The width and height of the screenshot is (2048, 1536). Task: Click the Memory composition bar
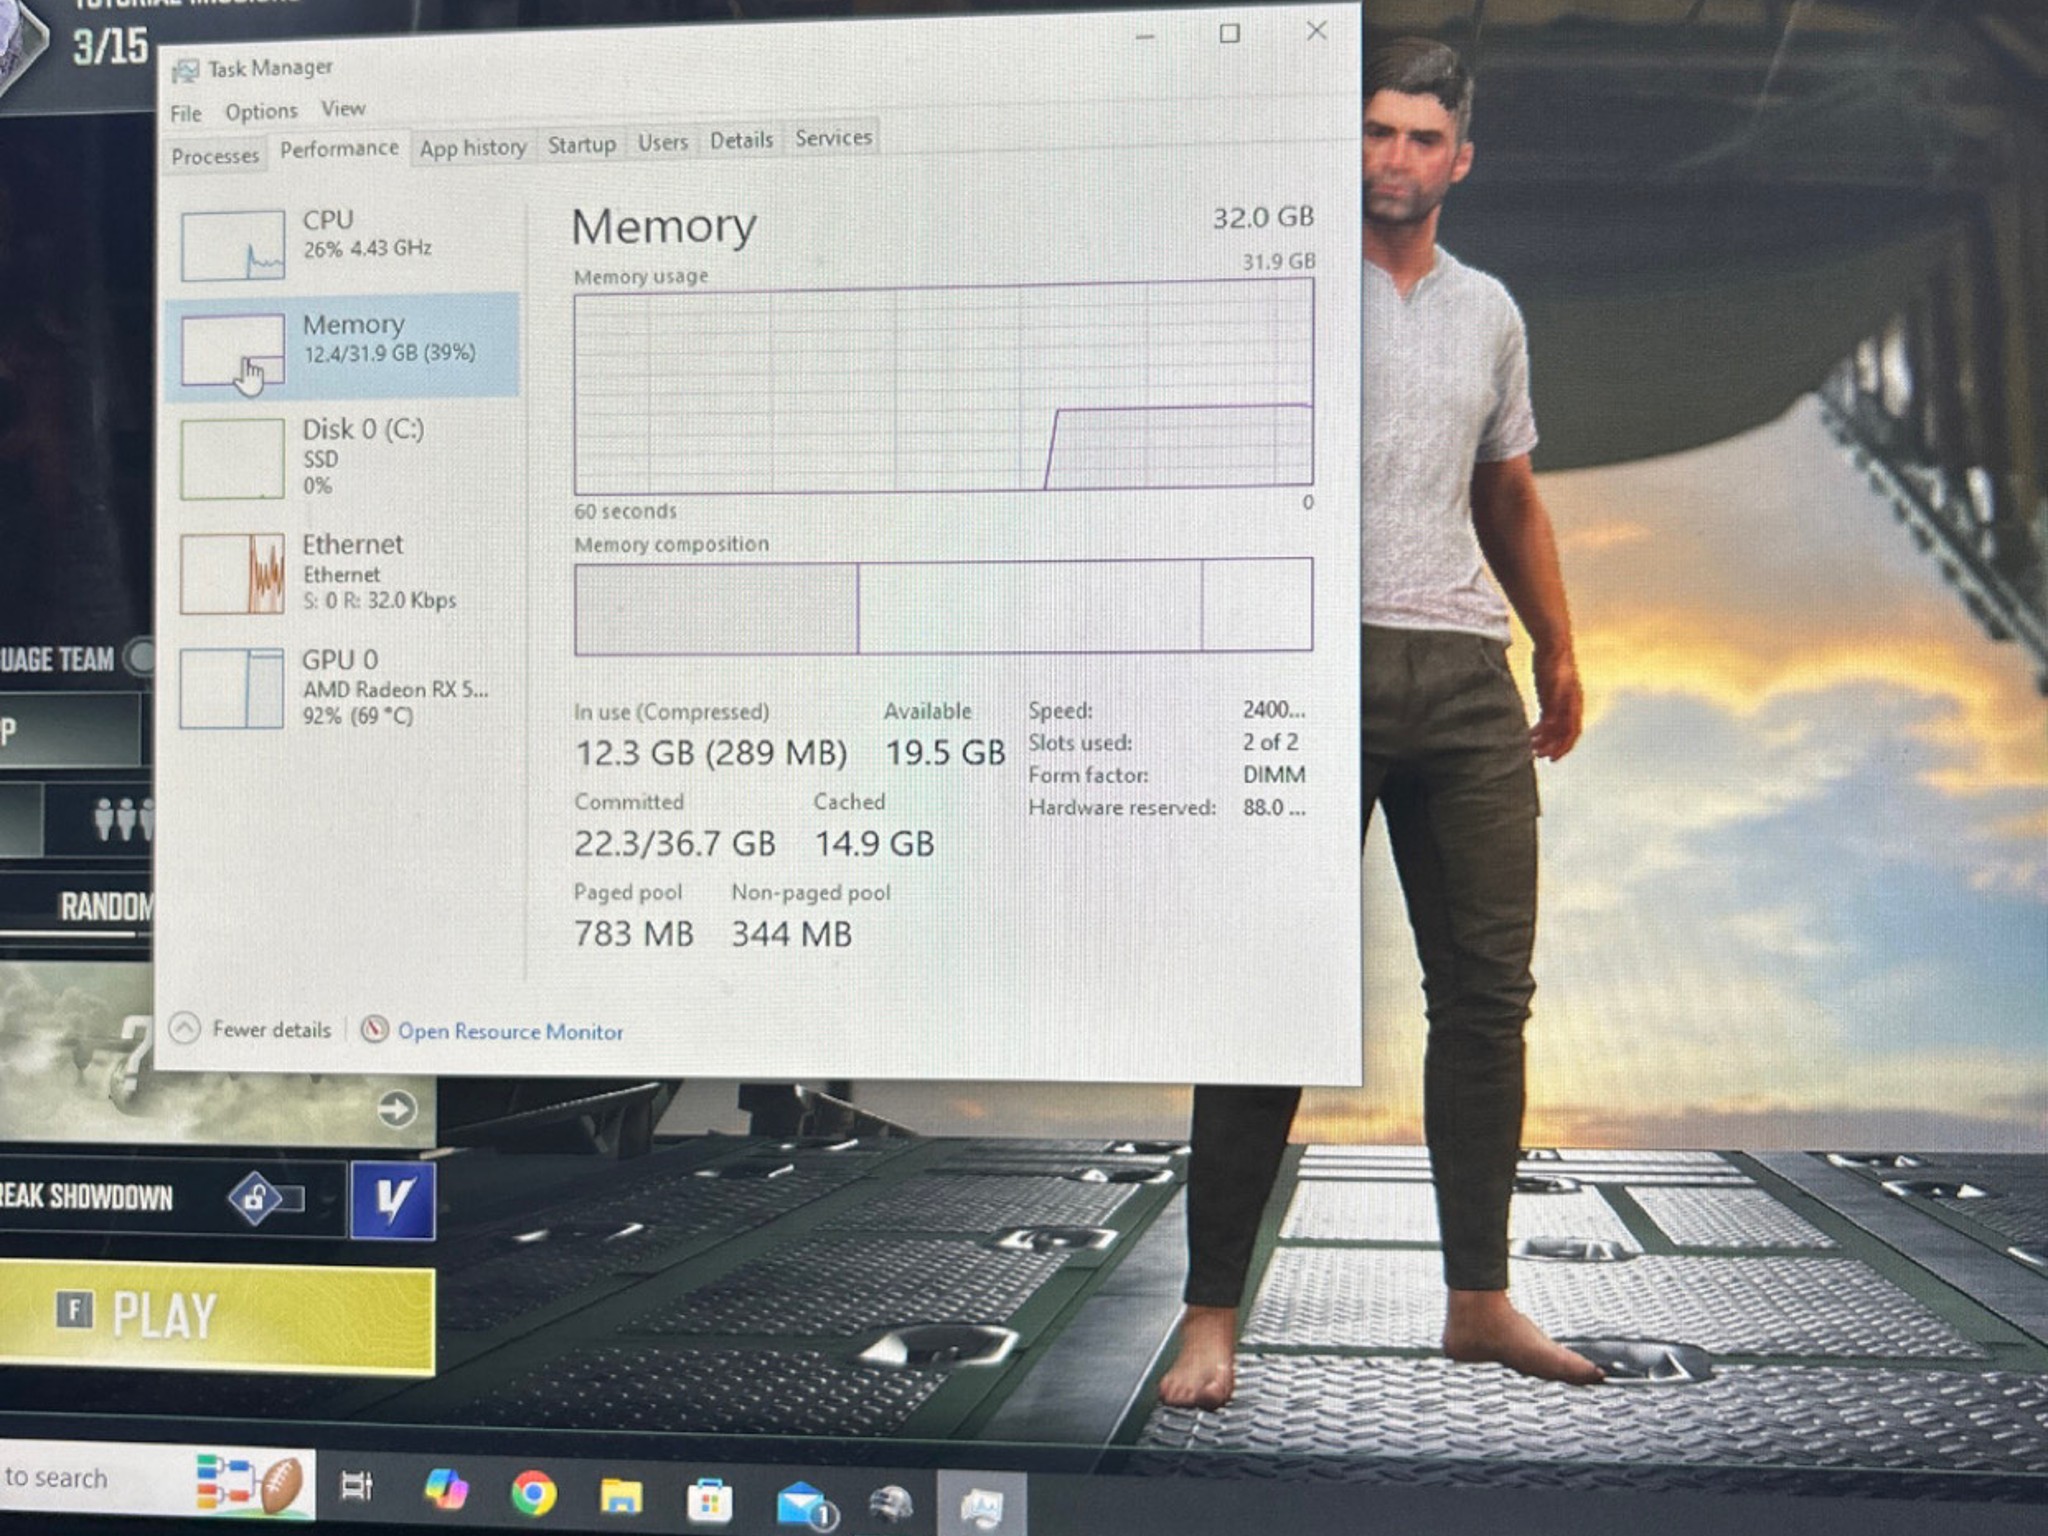pos(943,606)
